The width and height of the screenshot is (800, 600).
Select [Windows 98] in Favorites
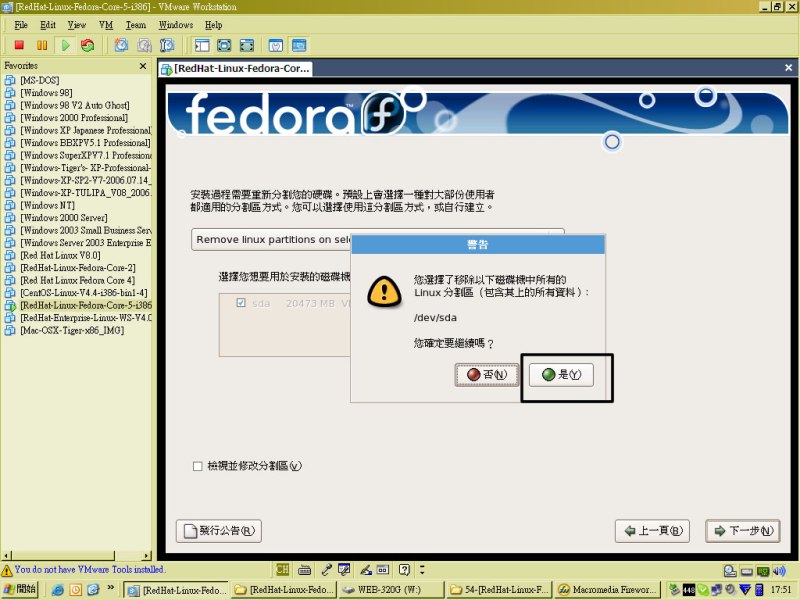(46, 93)
